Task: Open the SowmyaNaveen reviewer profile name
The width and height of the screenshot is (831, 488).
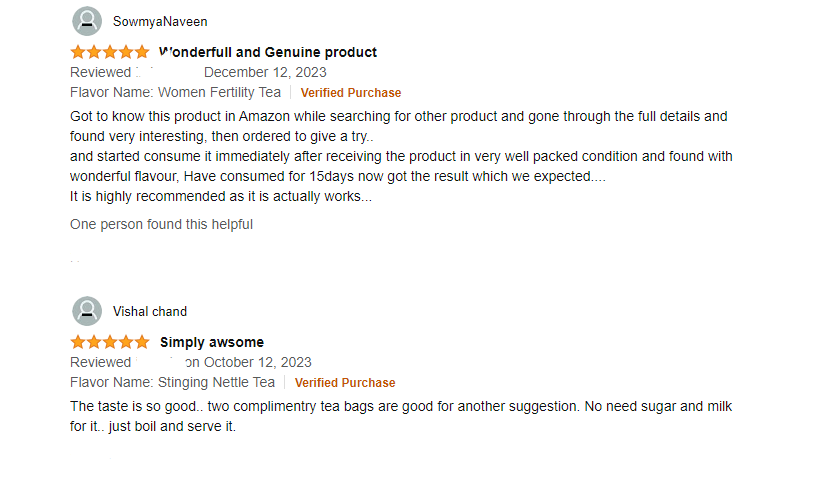Action: tap(160, 21)
